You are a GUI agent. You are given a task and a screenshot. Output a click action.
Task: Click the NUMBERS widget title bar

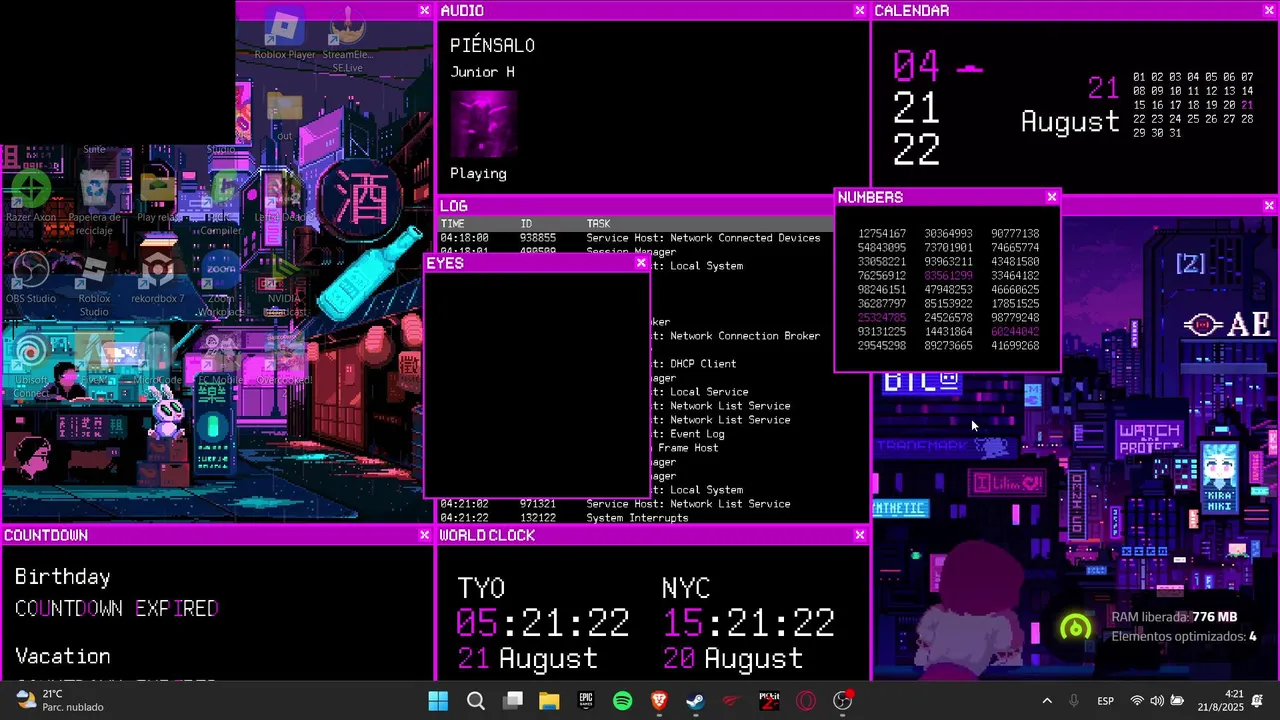click(947, 197)
